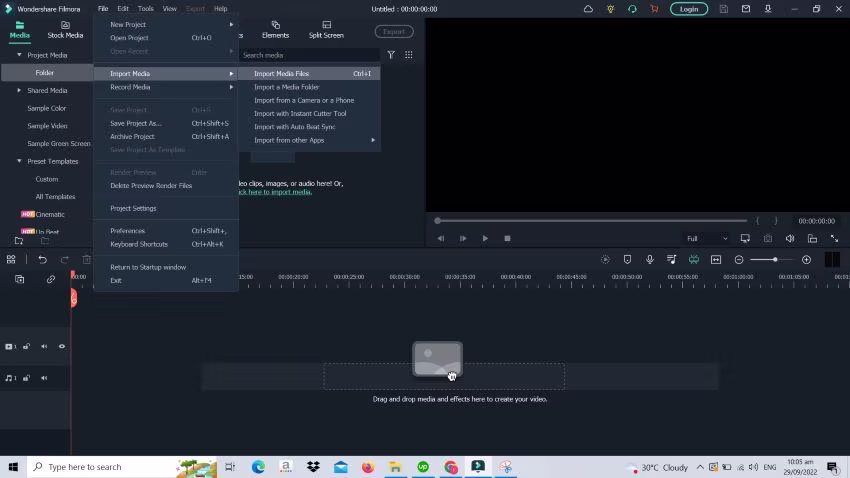Click the Search media field
Image resolution: width=850 pixels, height=478 pixels.
click(x=309, y=55)
